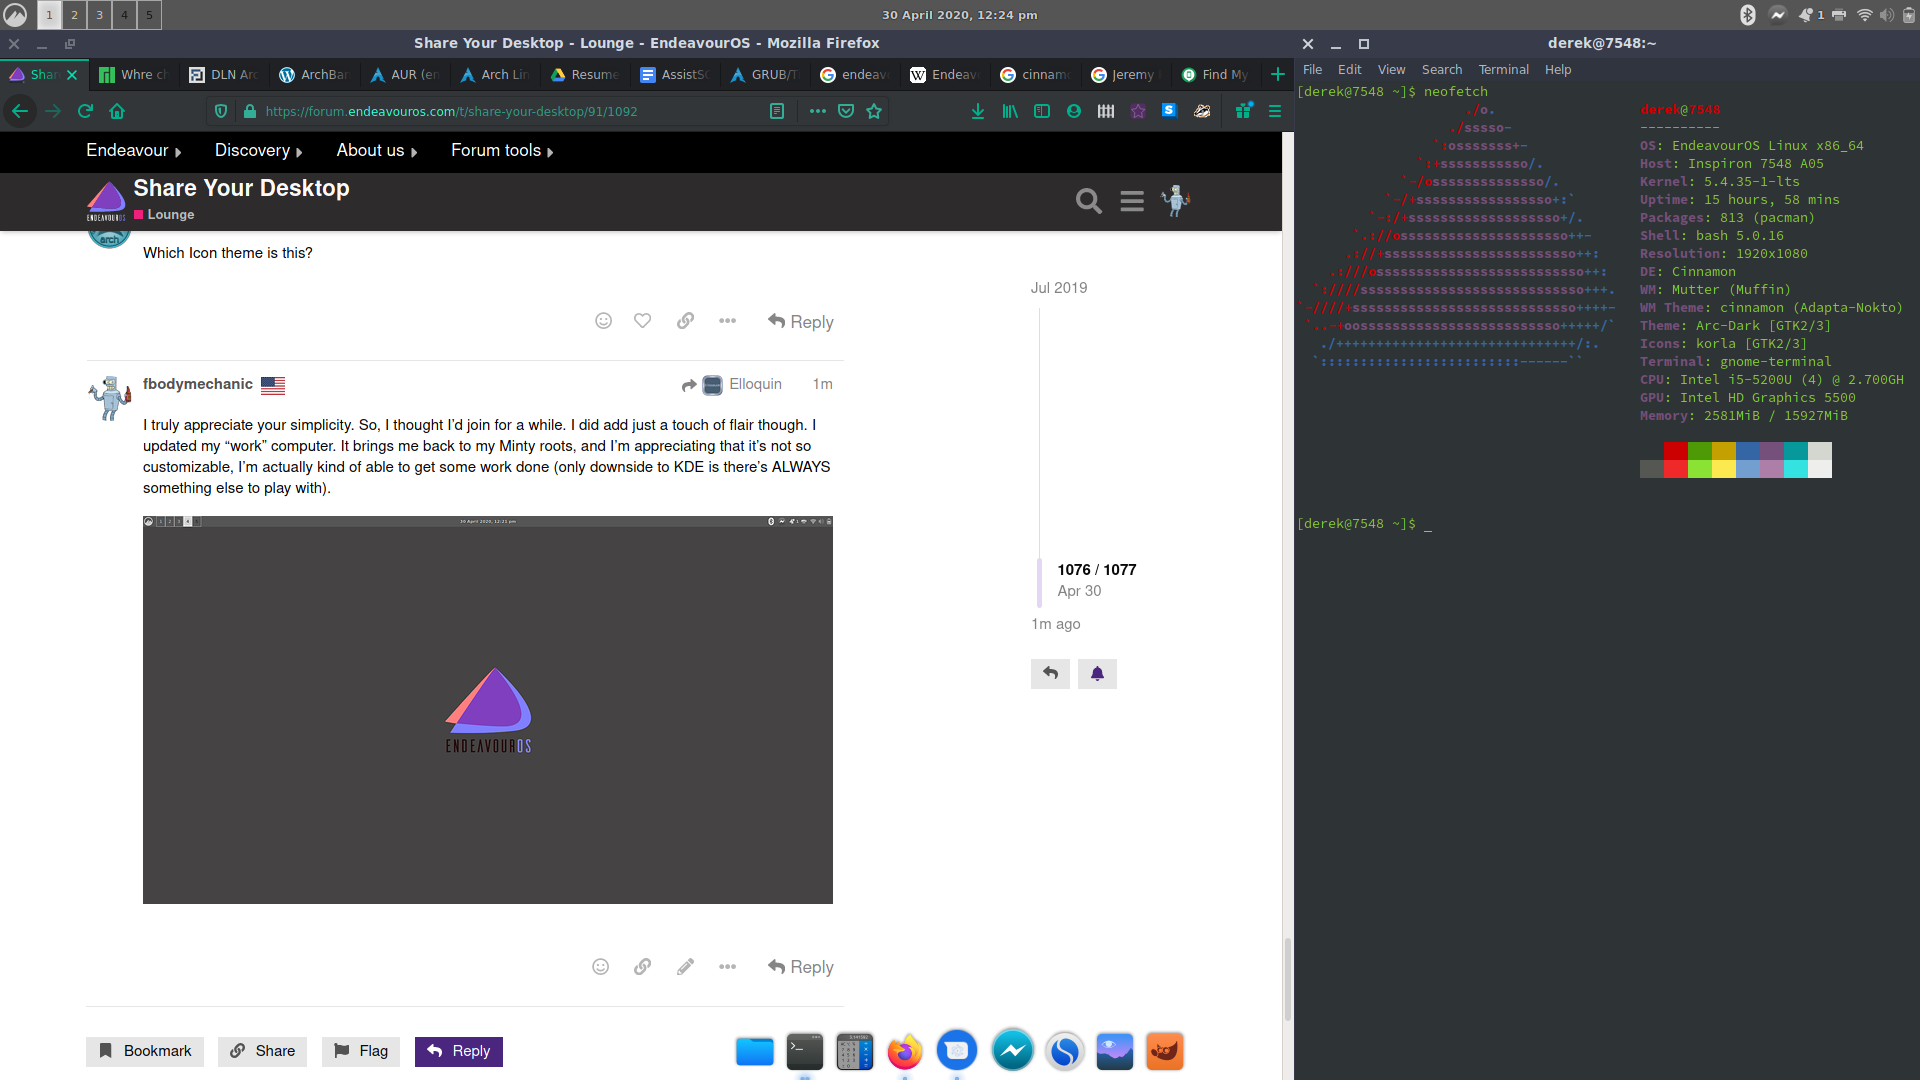Reply to fbodymechanic's post

click(x=800, y=967)
